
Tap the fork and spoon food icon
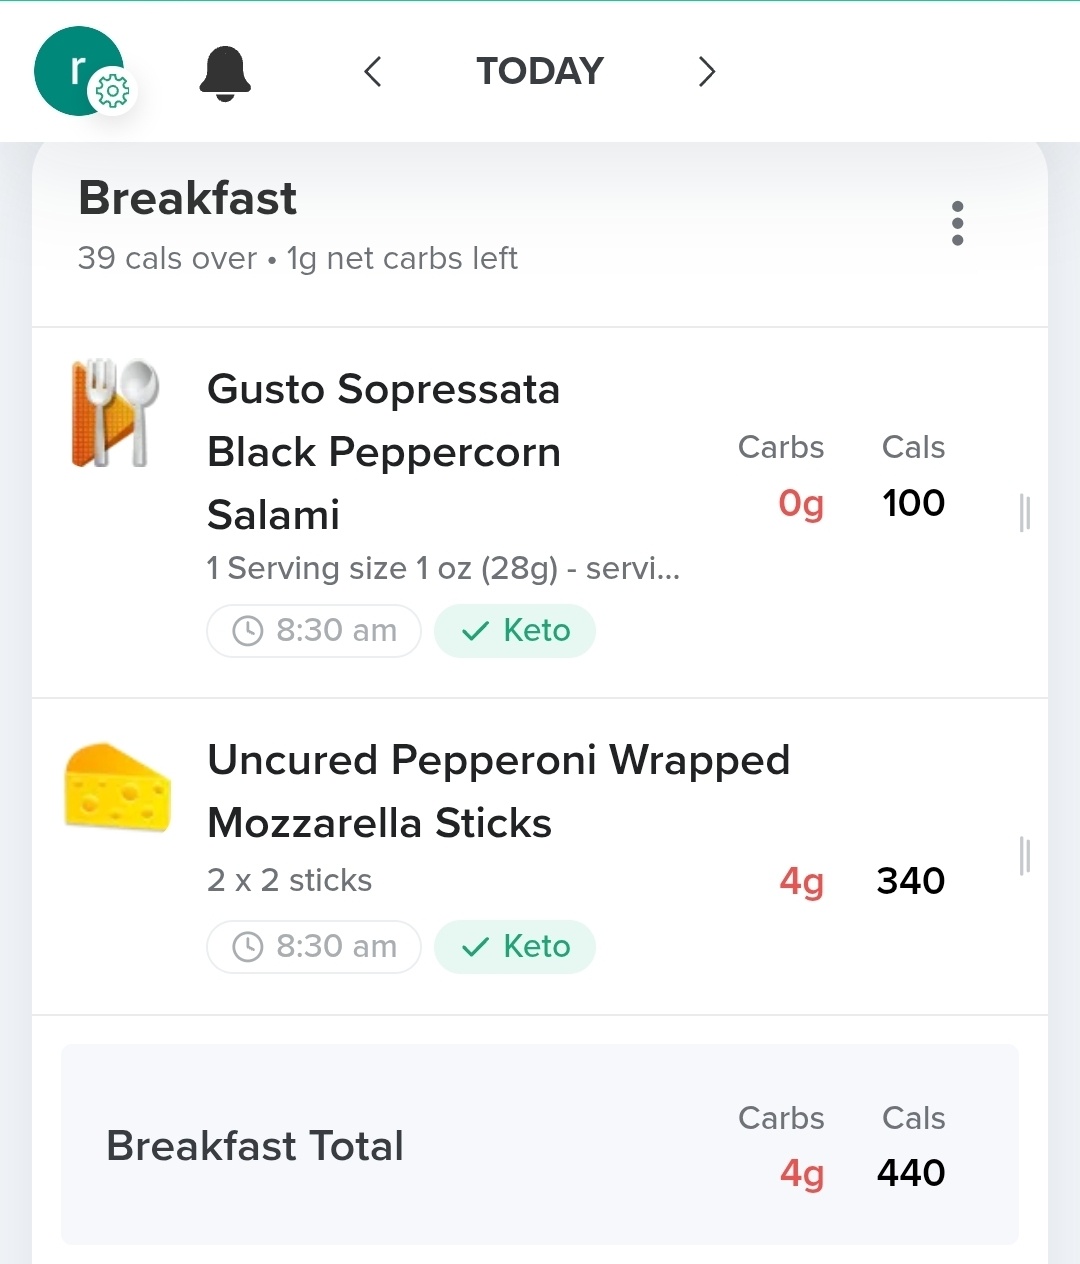tap(116, 412)
